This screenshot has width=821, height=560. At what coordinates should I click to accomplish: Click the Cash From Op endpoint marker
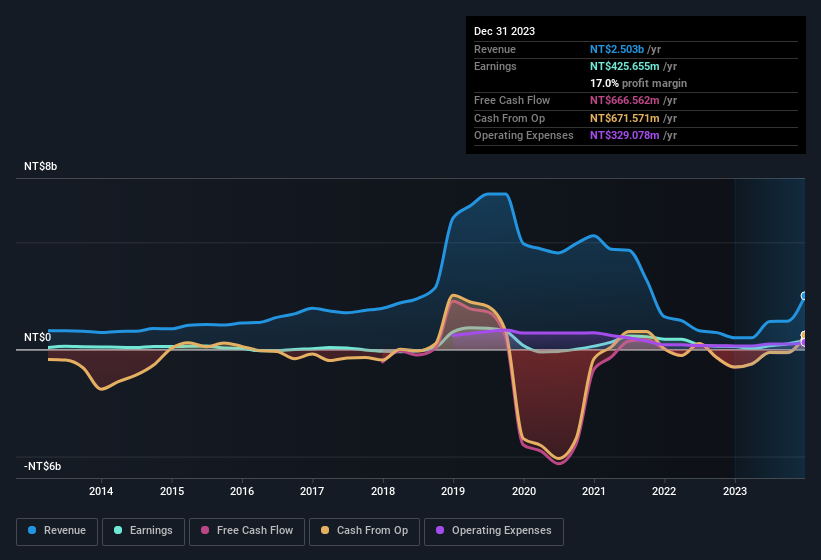coord(804,336)
